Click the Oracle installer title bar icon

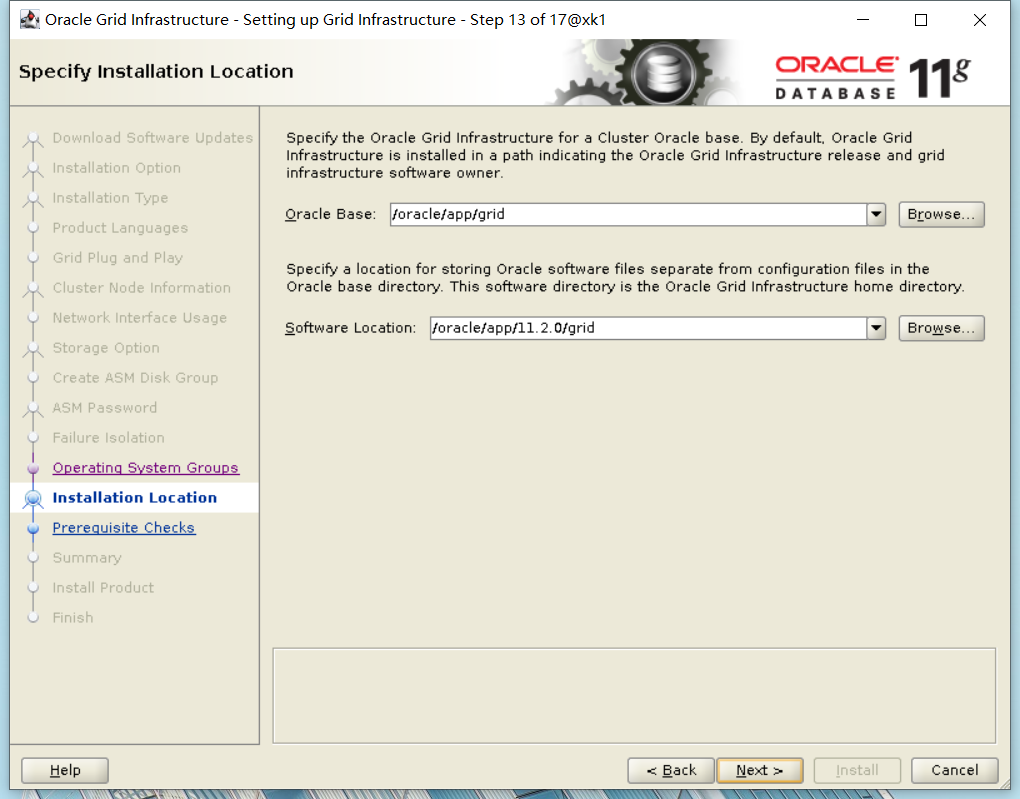click(29, 20)
